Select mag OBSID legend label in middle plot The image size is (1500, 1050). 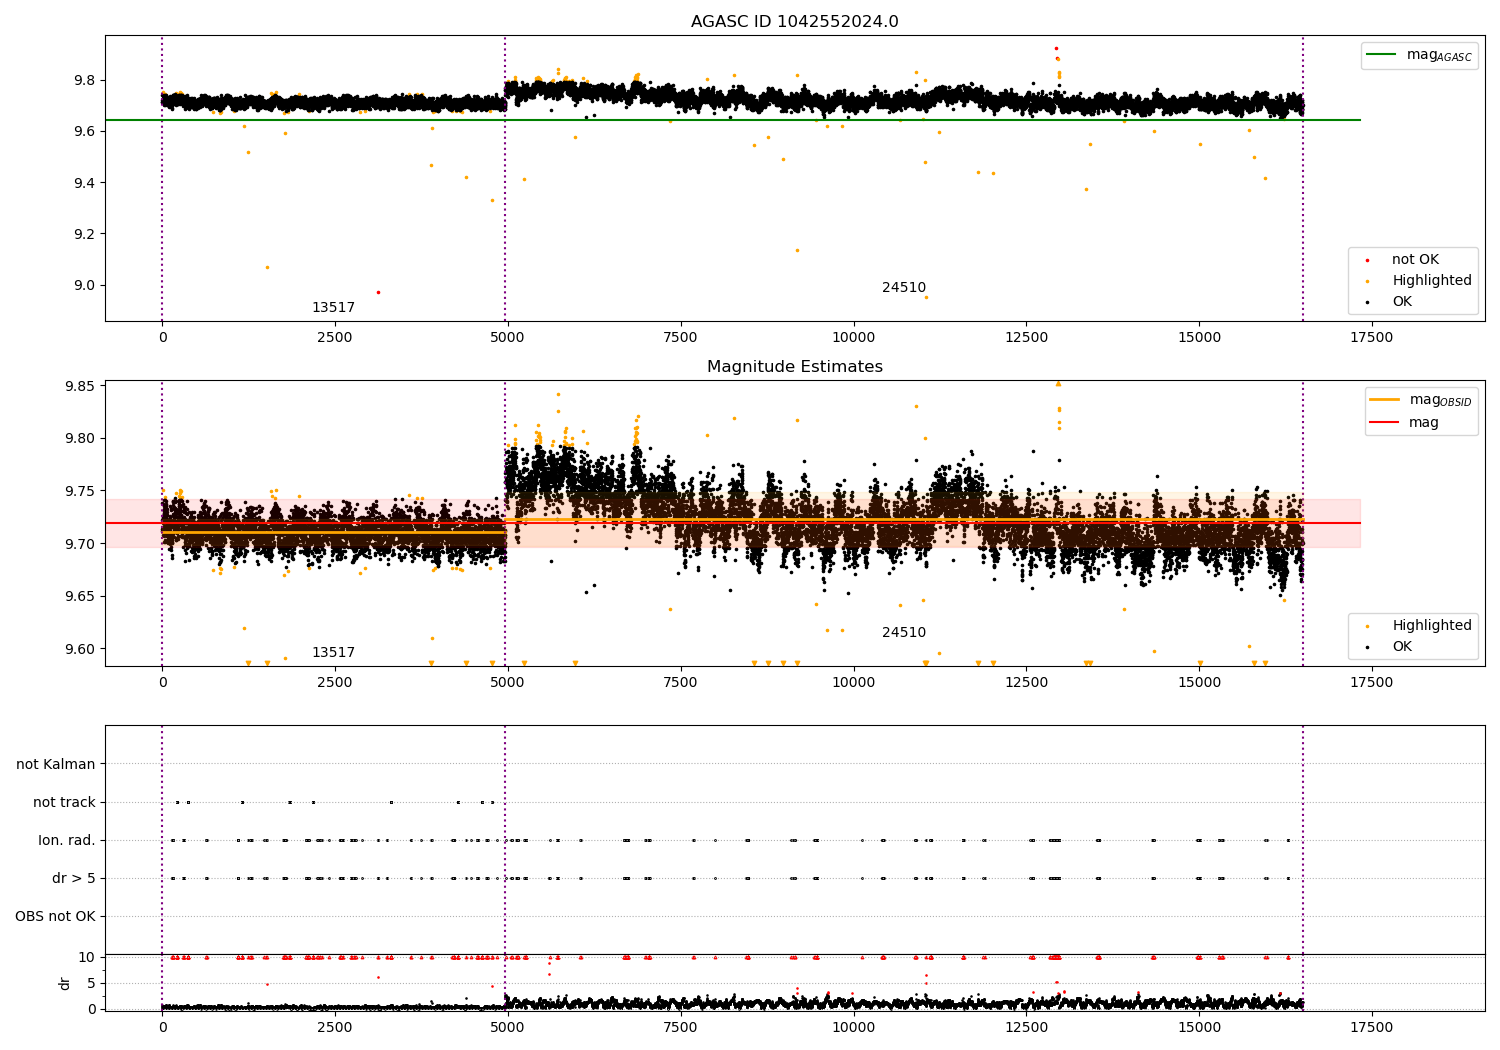1441,400
